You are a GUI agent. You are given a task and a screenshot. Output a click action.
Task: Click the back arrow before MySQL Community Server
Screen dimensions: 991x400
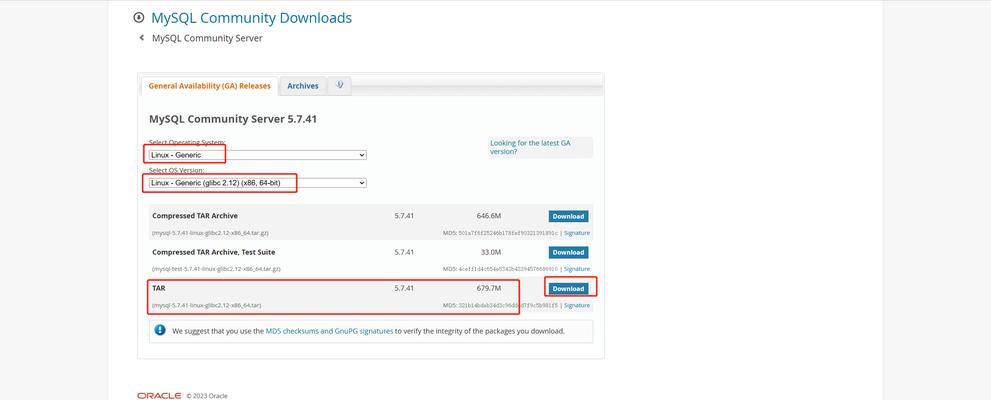point(142,38)
